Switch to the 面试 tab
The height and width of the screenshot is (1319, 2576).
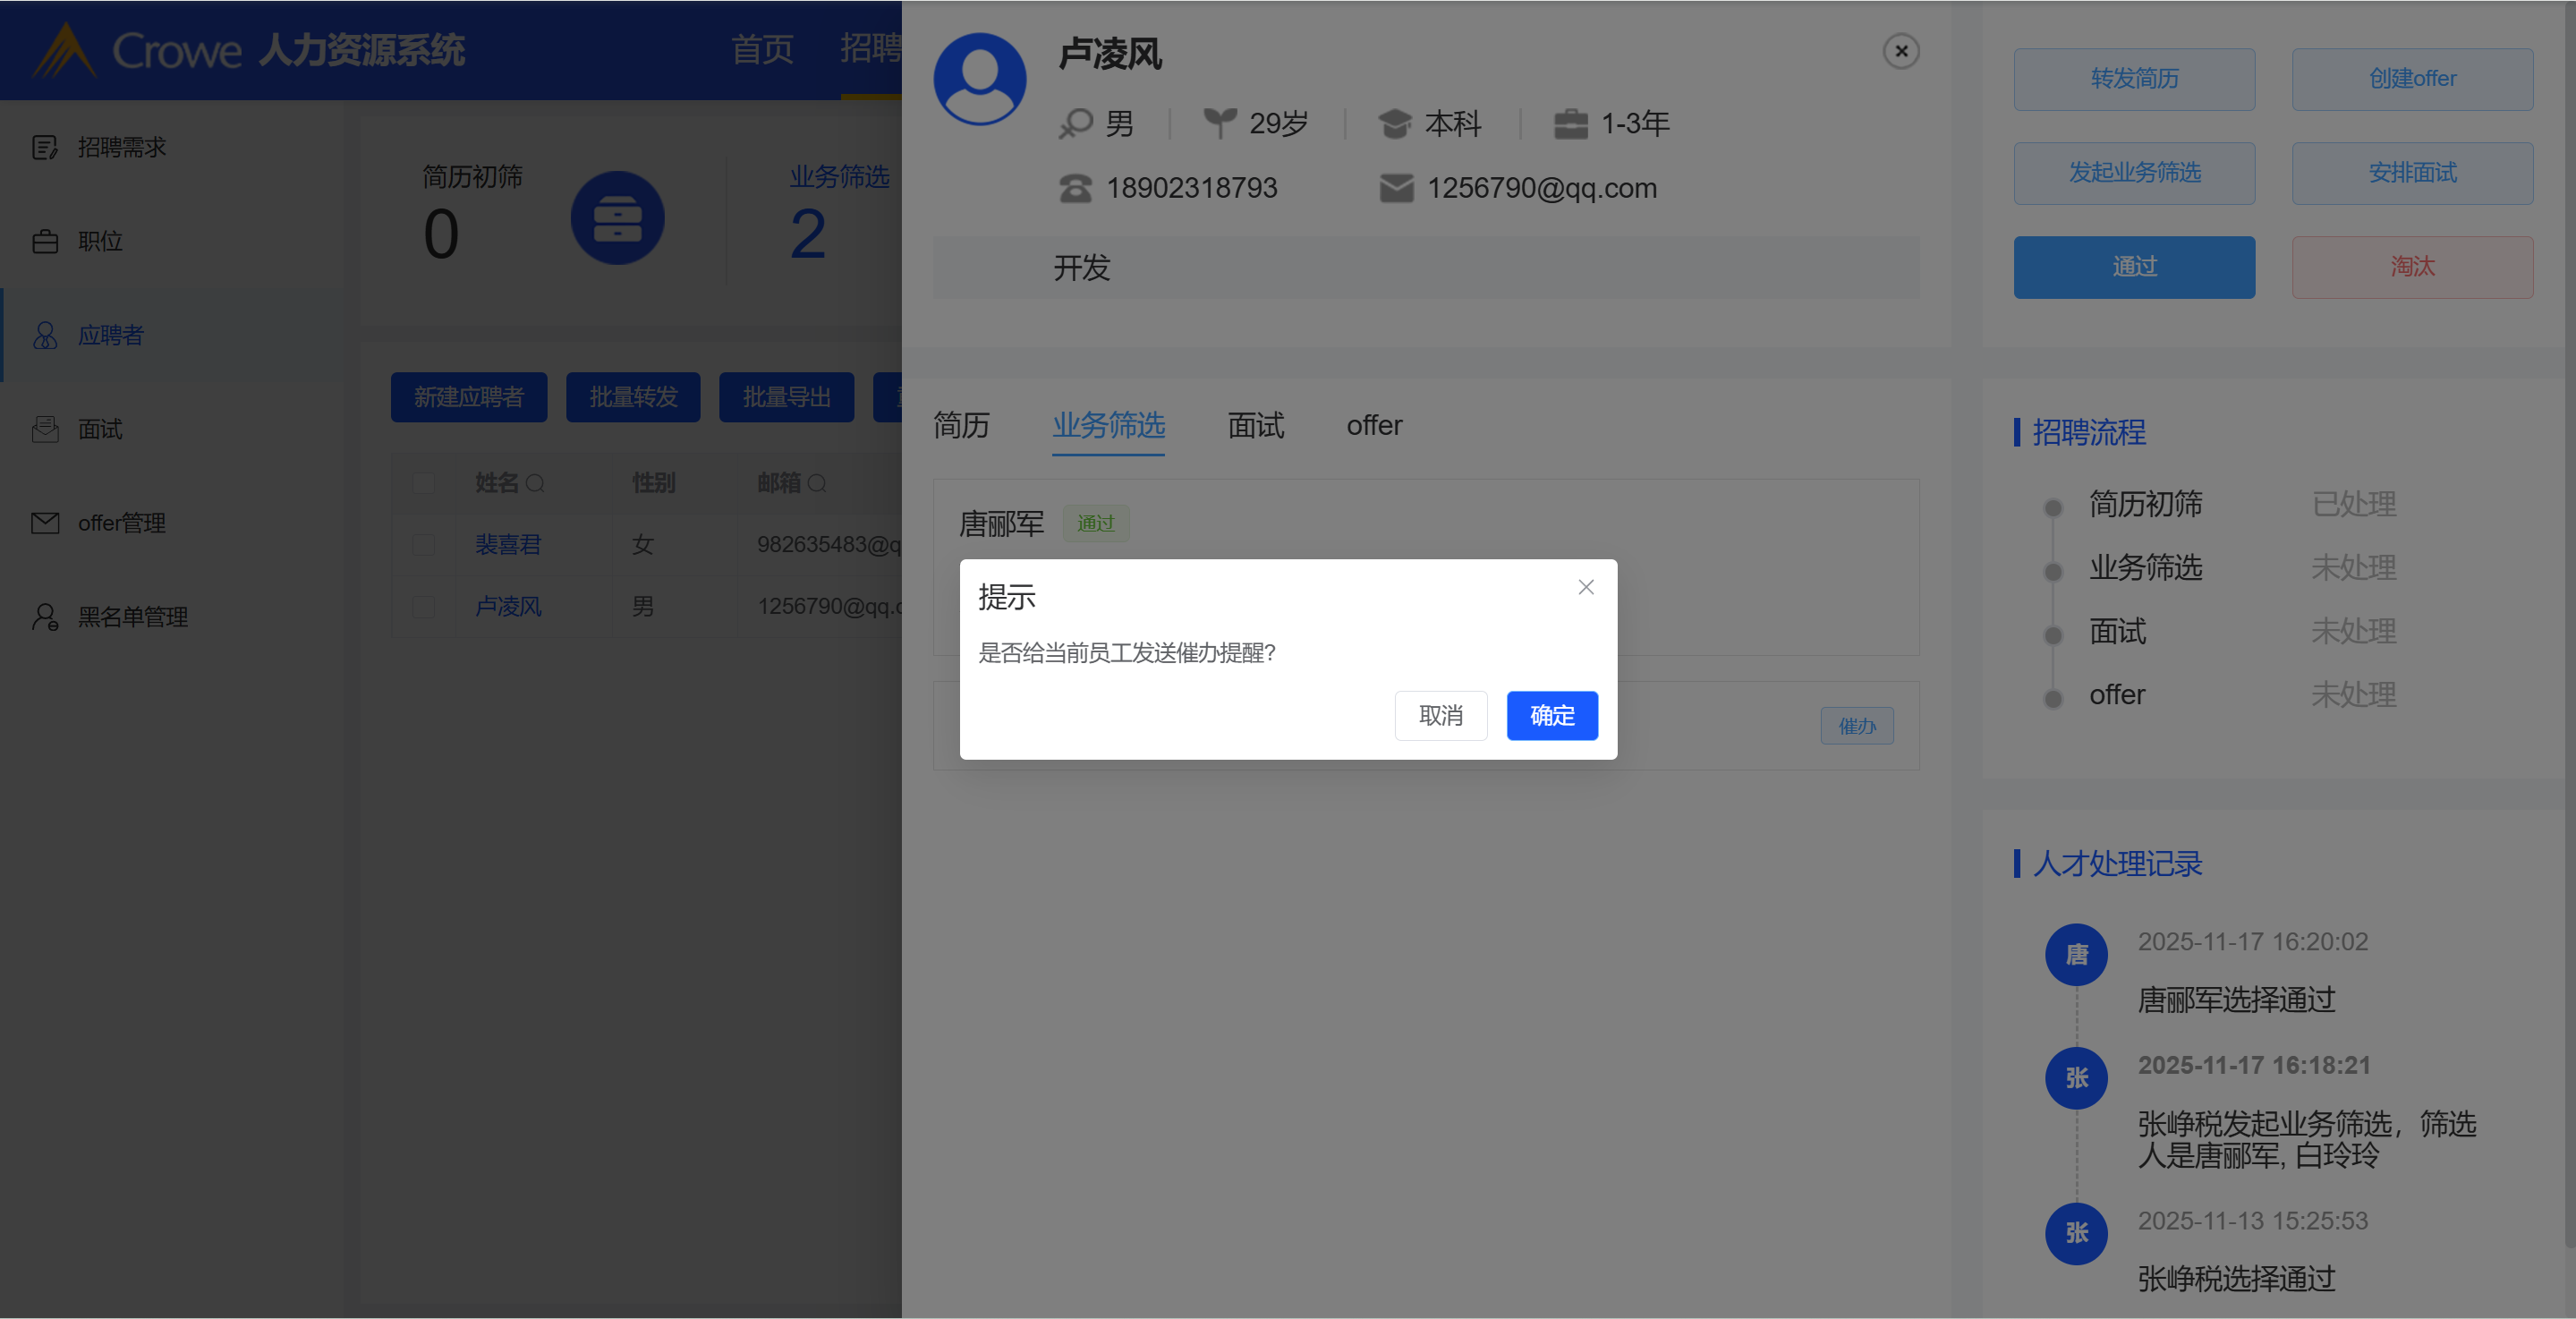(1255, 426)
